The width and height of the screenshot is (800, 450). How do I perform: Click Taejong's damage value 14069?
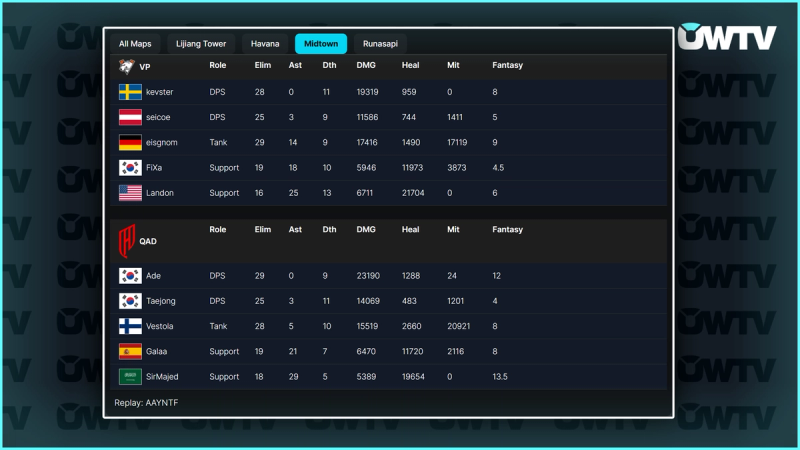click(x=368, y=301)
